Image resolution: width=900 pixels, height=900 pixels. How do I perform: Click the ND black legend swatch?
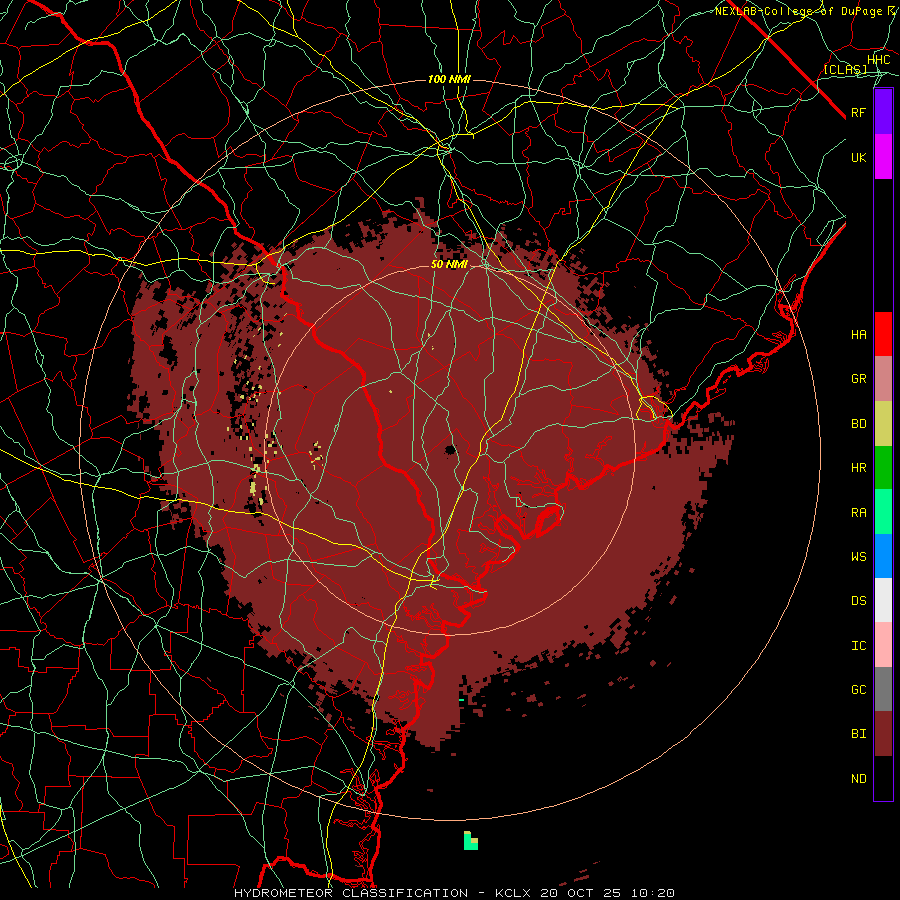[883, 778]
